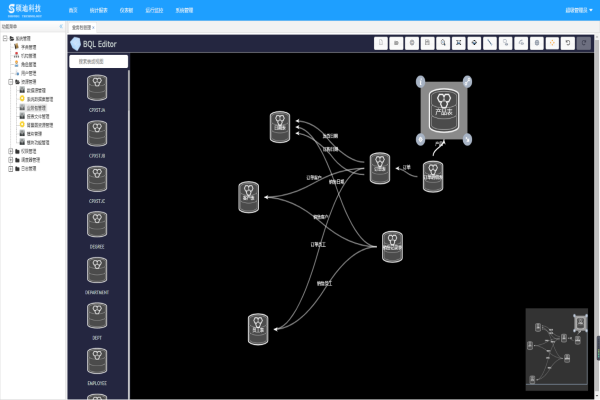Open 统计报表 in the top navigation
Viewport: 600px width, 400px height.
click(99, 10)
